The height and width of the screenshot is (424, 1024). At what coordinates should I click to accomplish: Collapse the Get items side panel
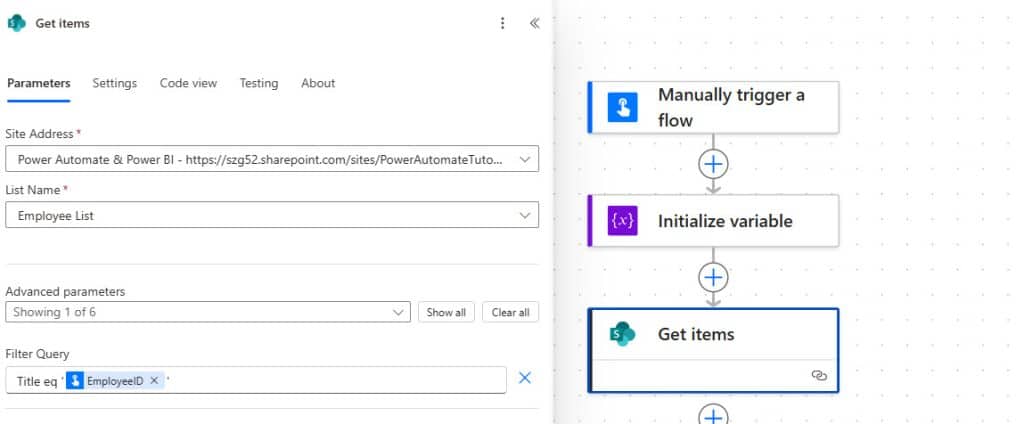534,24
